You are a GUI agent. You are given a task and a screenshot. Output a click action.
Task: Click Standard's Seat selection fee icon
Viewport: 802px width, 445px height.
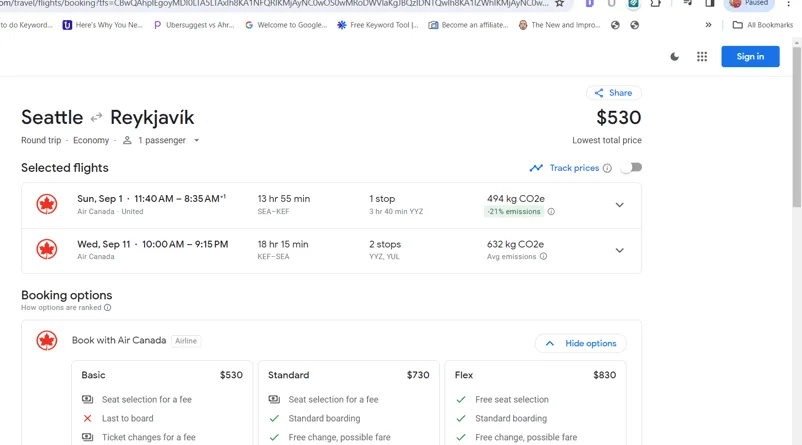[274, 399]
